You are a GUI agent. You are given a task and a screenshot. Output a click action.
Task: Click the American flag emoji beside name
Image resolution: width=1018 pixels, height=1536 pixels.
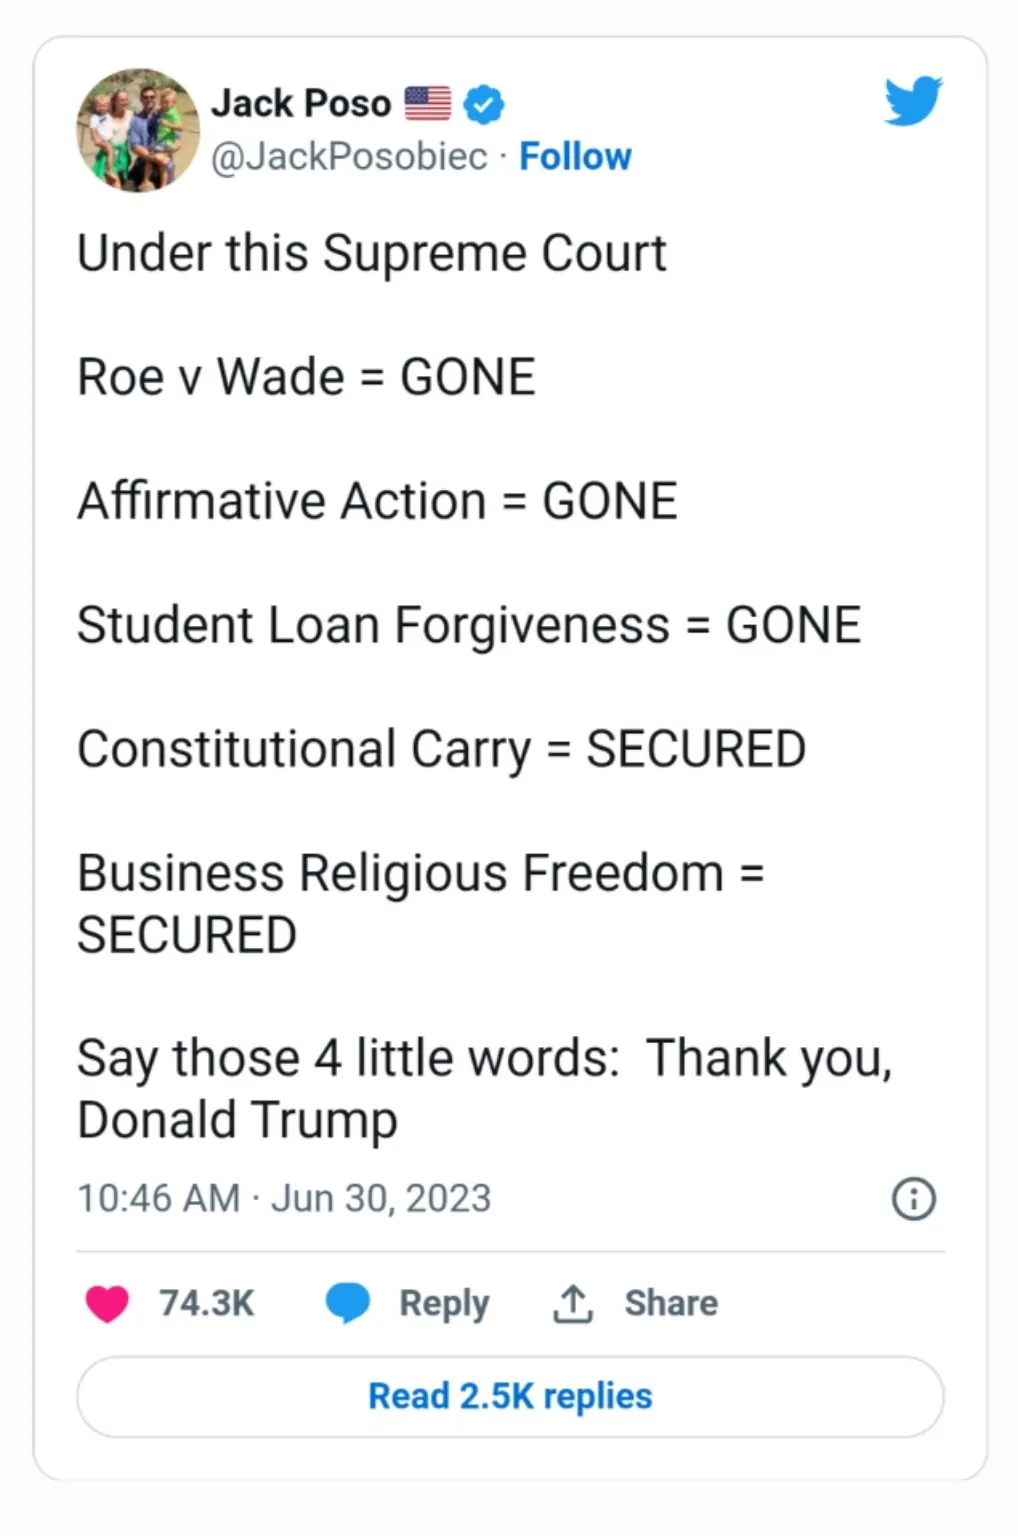pyautogui.click(x=428, y=103)
